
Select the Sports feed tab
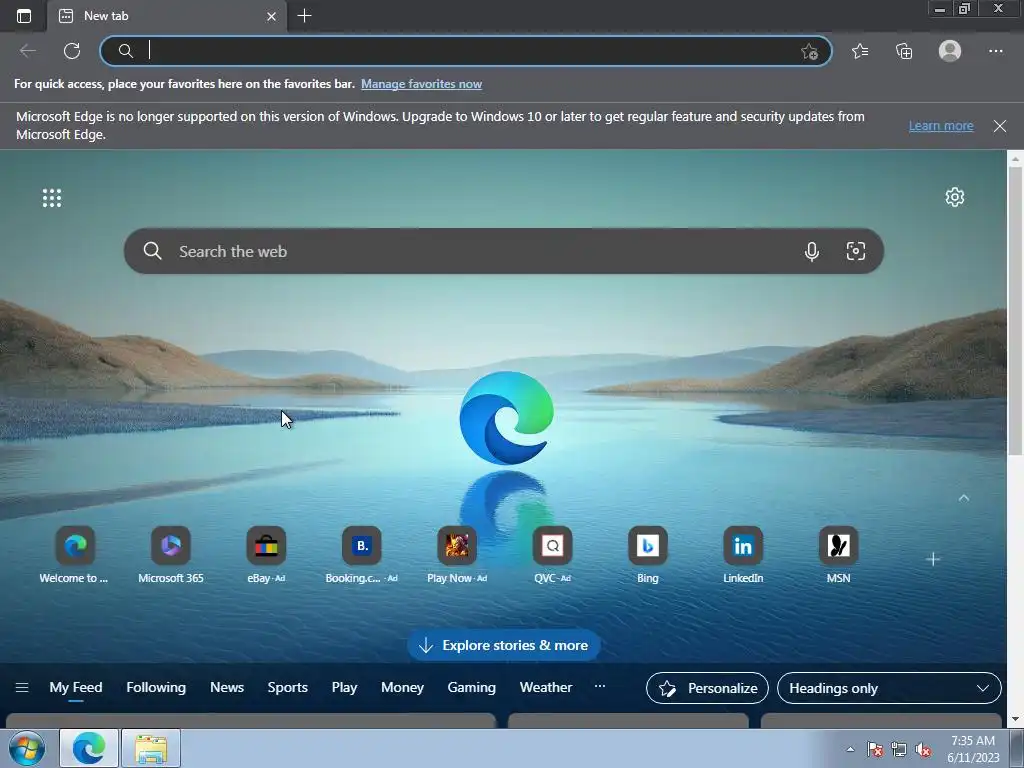[x=287, y=687]
